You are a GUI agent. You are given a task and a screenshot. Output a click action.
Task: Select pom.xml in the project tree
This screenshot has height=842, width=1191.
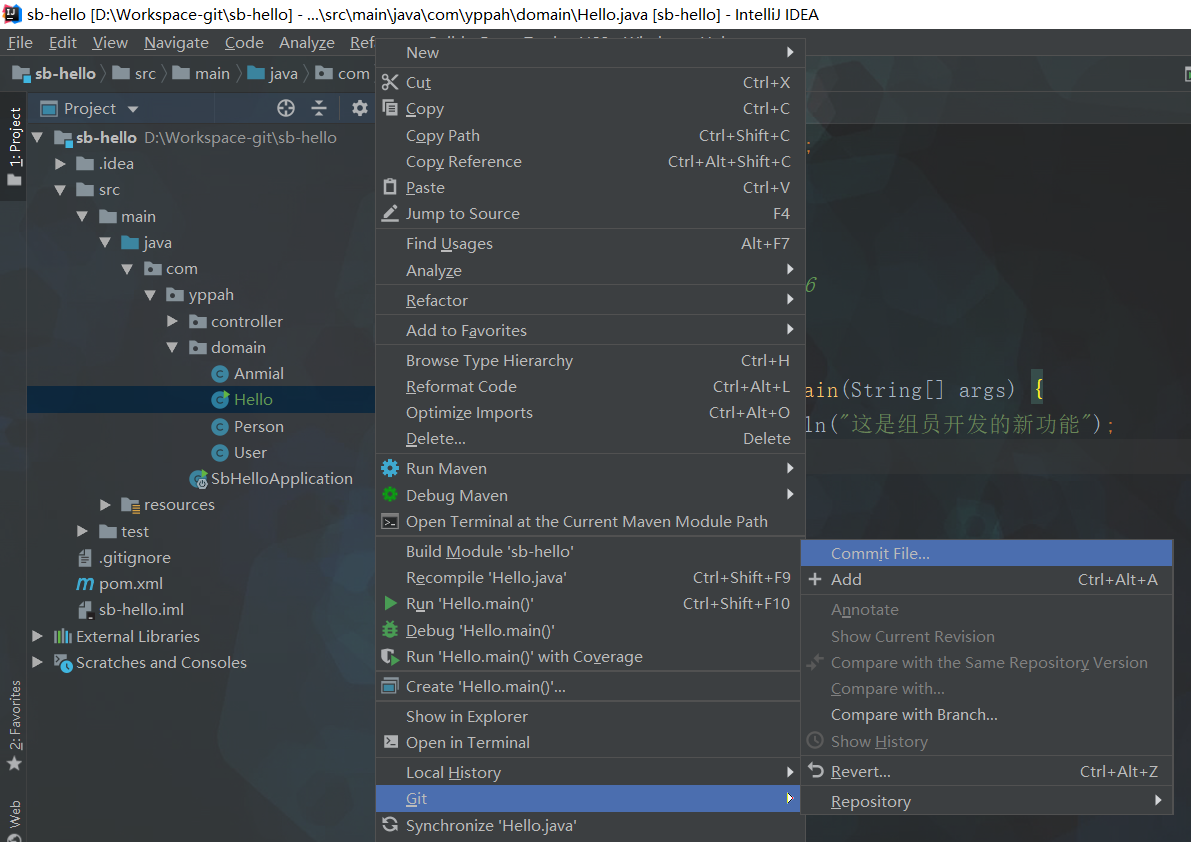pos(130,583)
